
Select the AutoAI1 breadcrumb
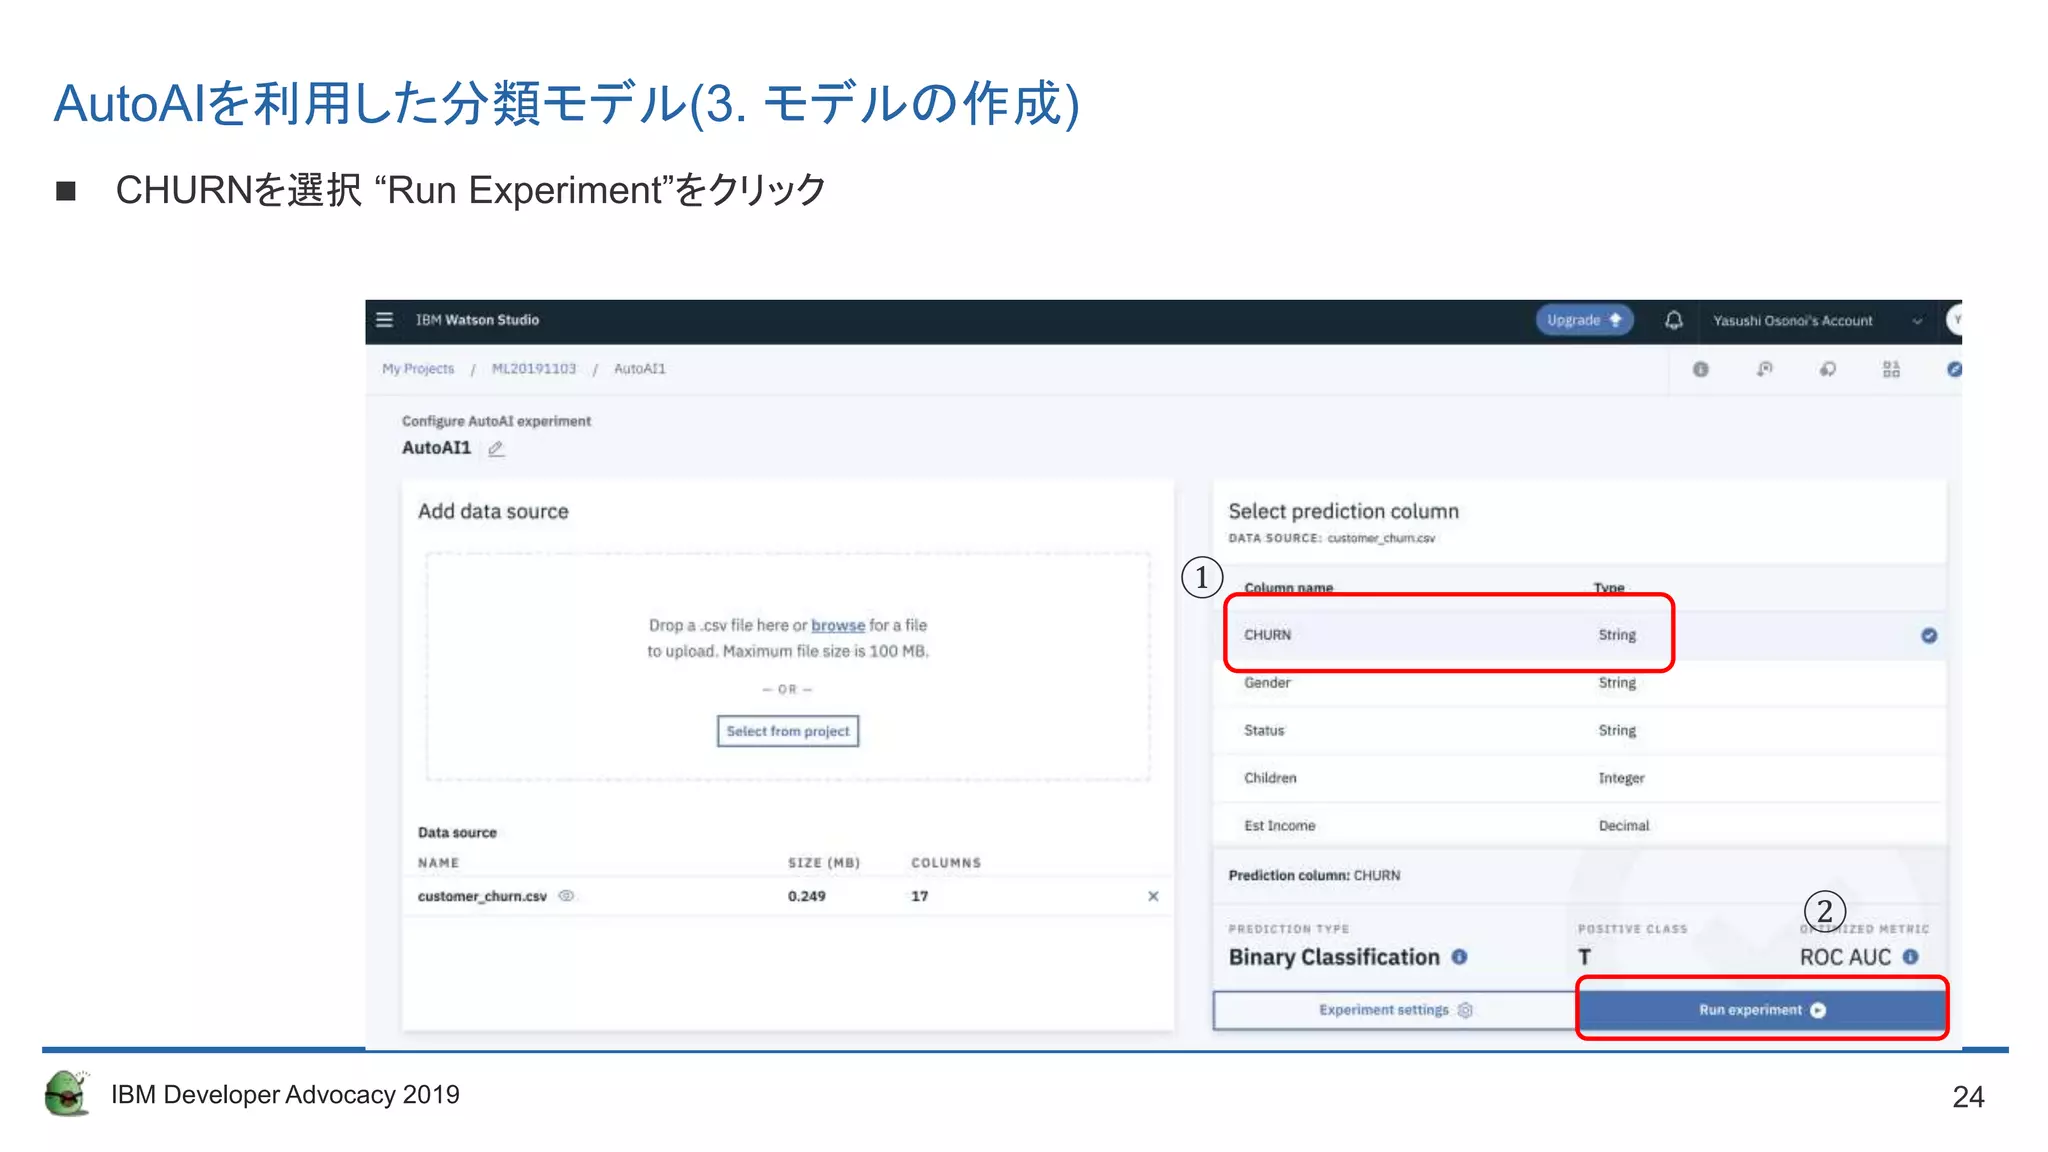tap(640, 369)
